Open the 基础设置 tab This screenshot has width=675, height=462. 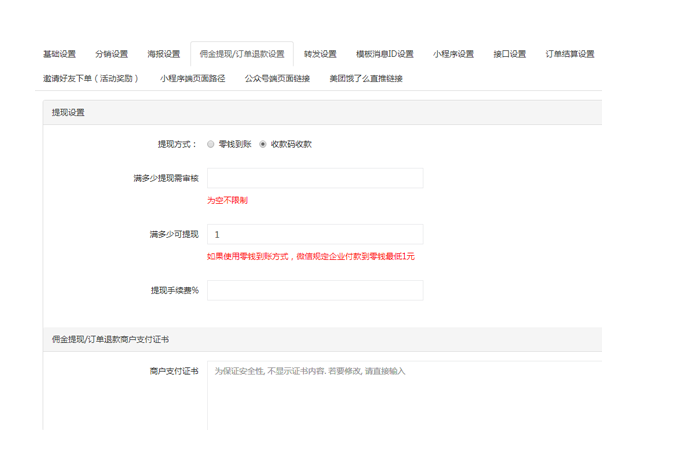pos(59,54)
